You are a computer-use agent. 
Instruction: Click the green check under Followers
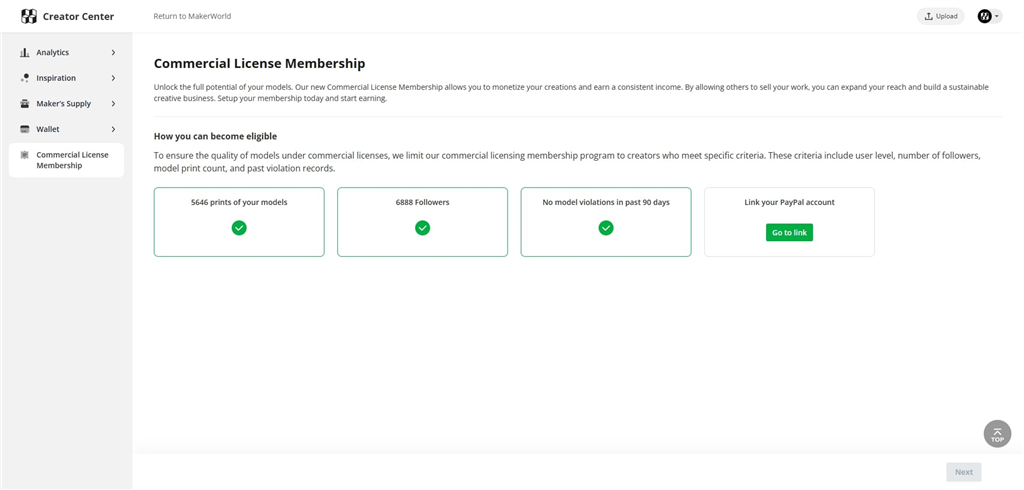coord(422,228)
